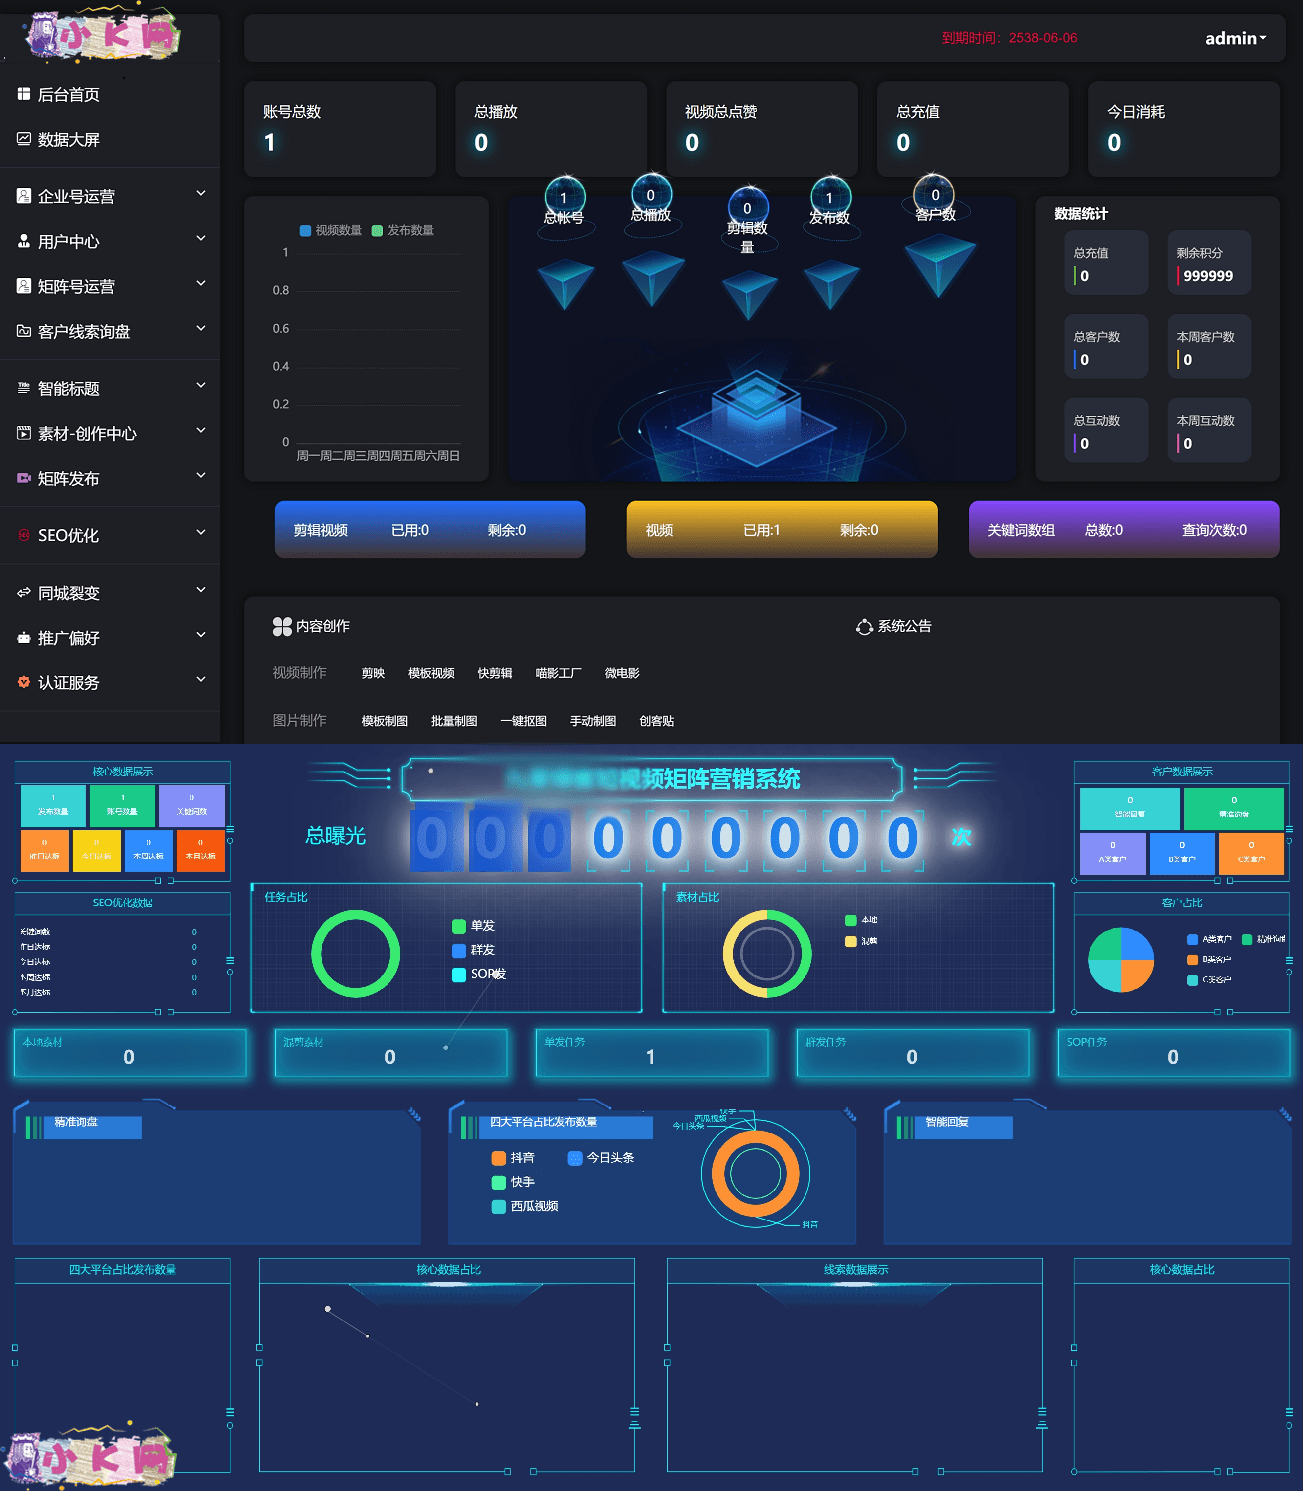Toggle 西瓜视频 legend in platform chart
Image resolution: width=1303 pixels, height=1491 pixels.
[525, 1206]
